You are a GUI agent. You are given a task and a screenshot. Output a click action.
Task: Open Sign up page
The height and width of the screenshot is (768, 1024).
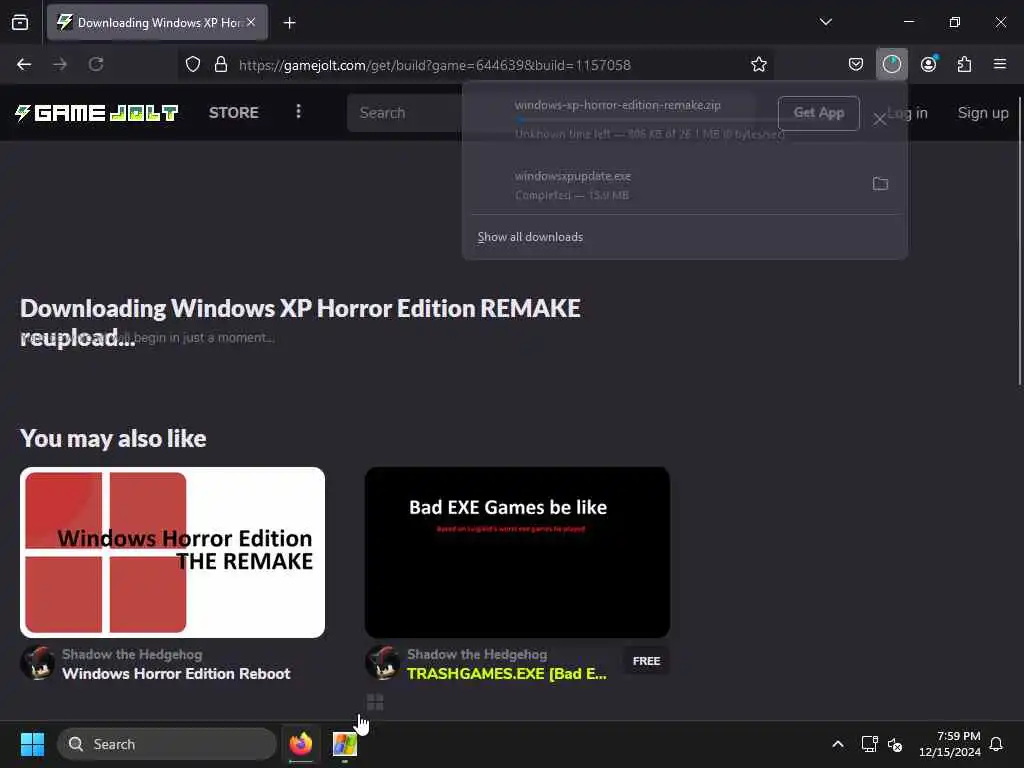(x=982, y=113)
